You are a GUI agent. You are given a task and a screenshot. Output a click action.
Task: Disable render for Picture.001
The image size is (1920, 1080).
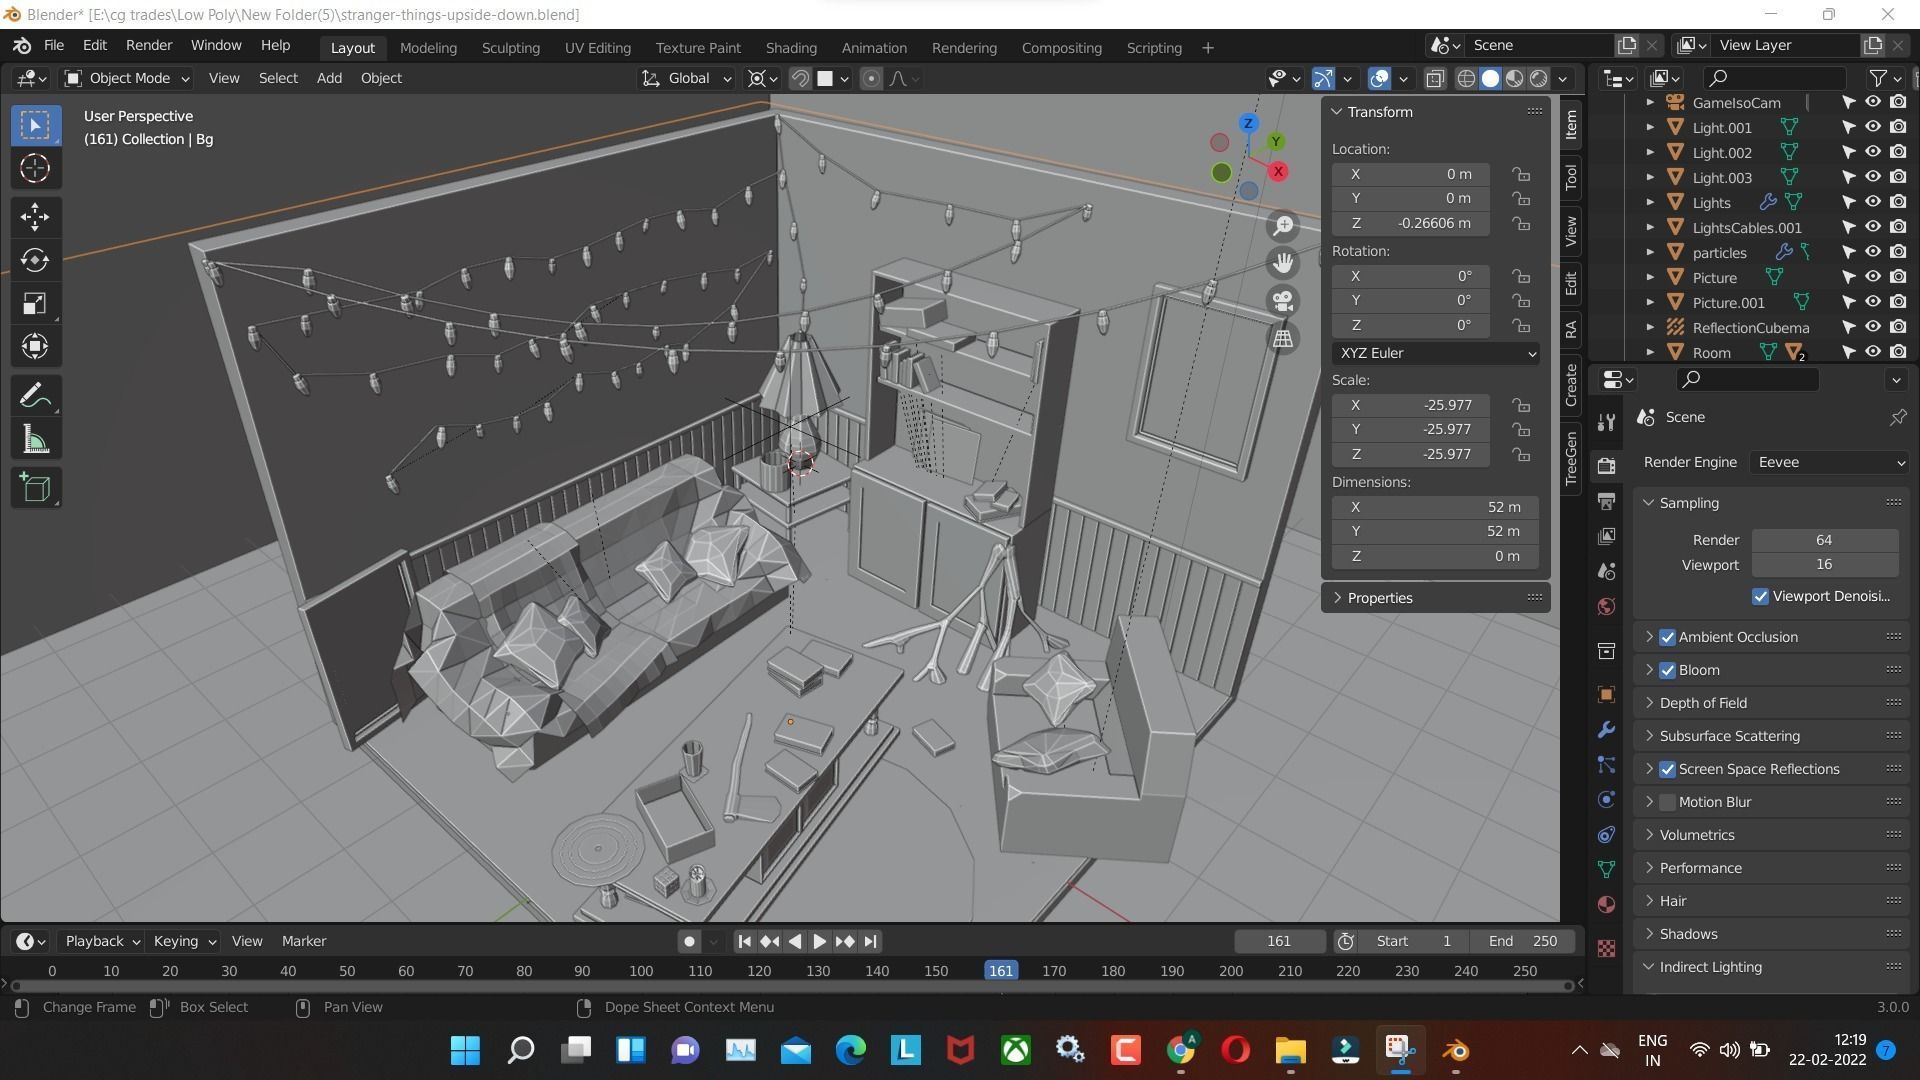(x=1898, y=302)
